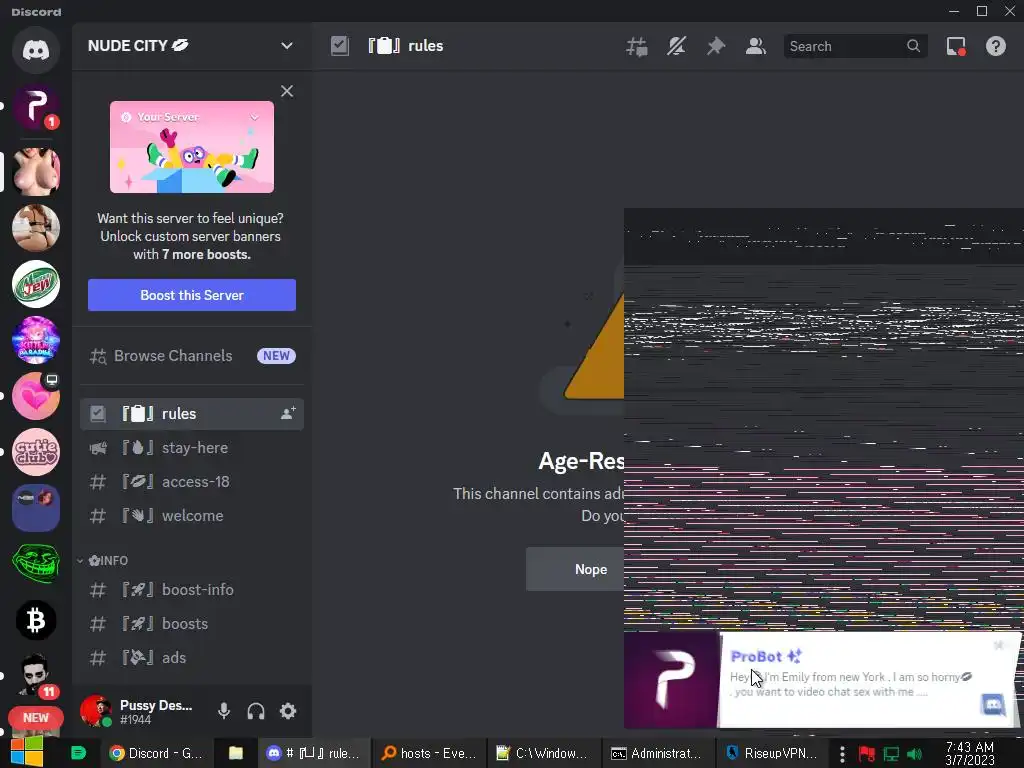Open the Bitcoin server icon

pyautogui.click(x=36, y=620)
